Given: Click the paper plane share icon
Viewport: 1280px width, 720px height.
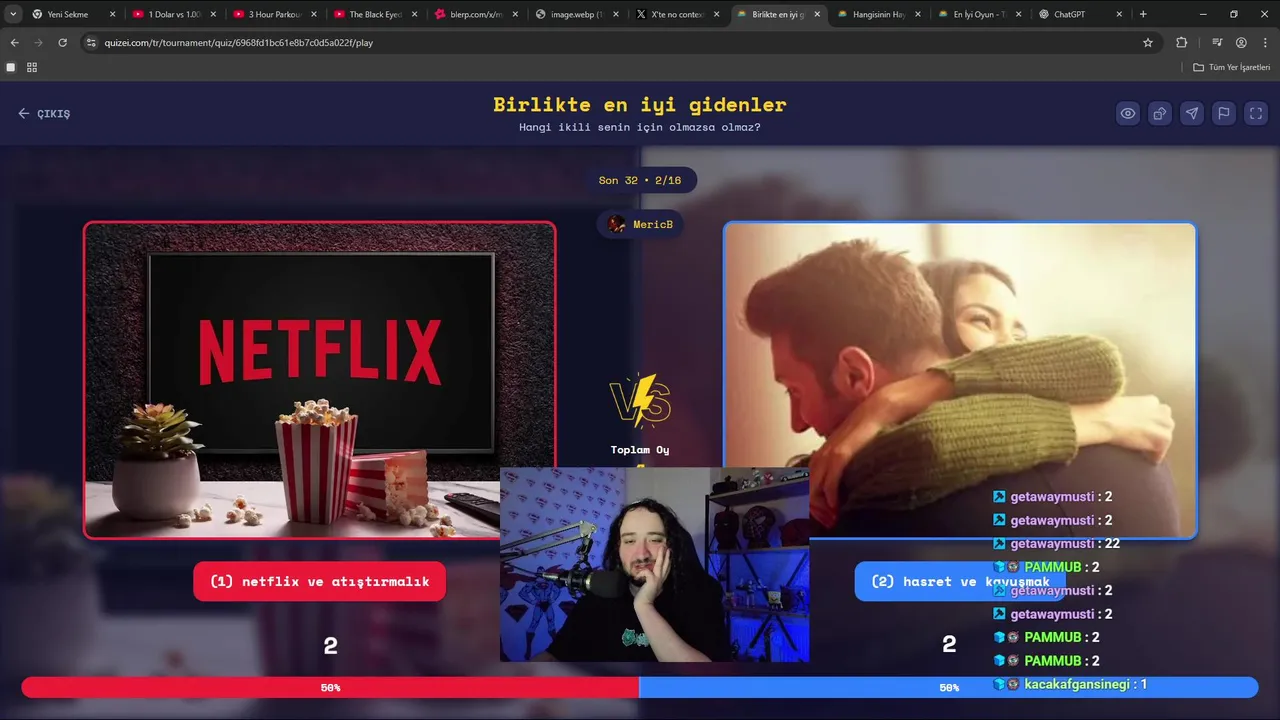Looking at the screenshot, I should point(1192,113).
